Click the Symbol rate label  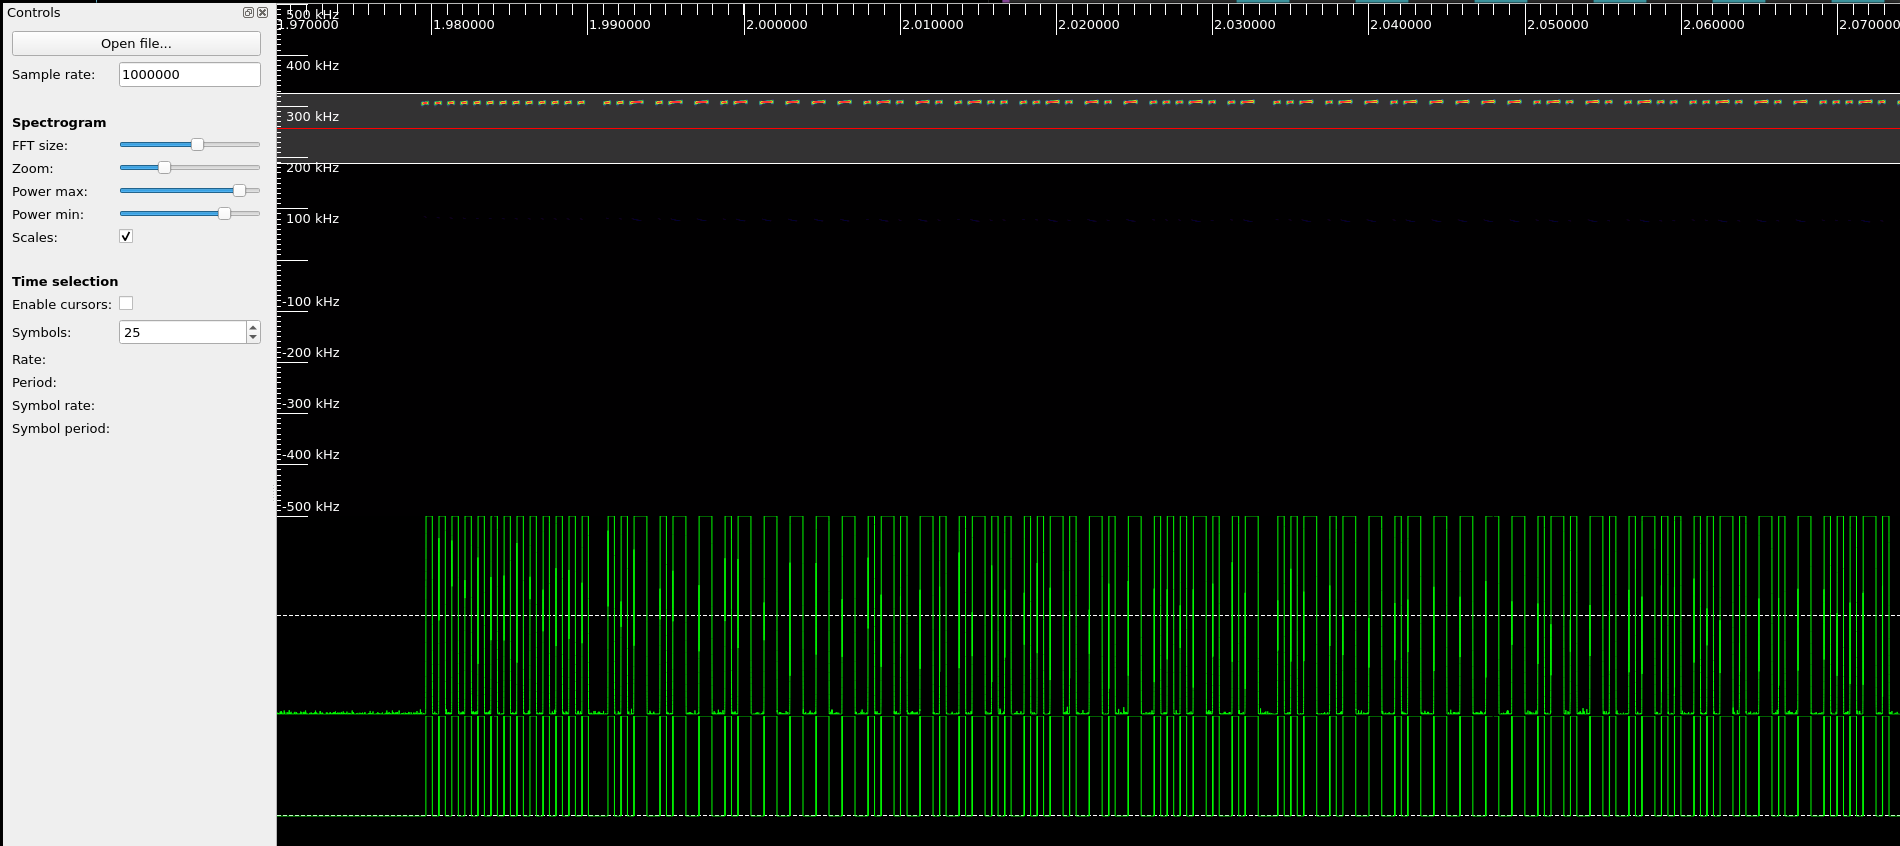tap(53, 406)
